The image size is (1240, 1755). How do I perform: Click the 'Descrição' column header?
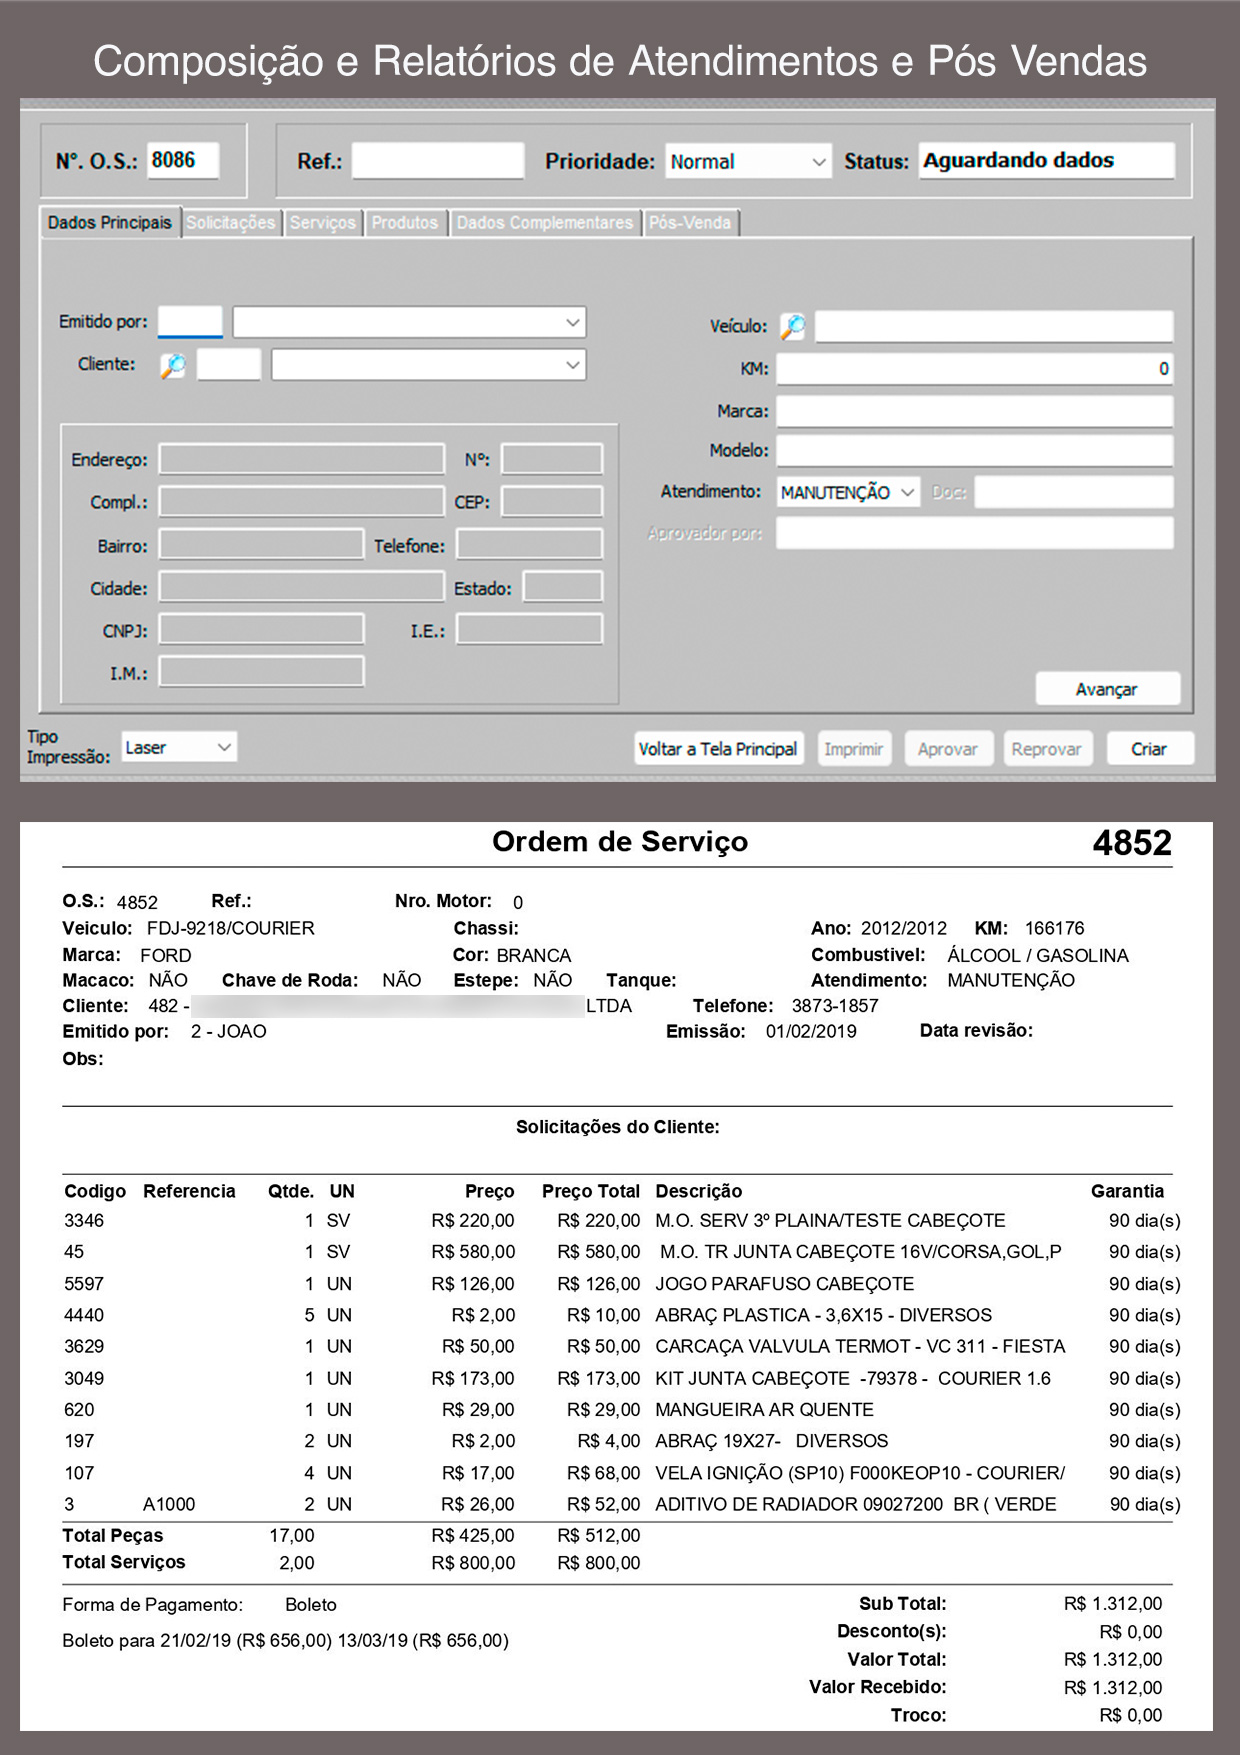click(x=699, y=1191)
